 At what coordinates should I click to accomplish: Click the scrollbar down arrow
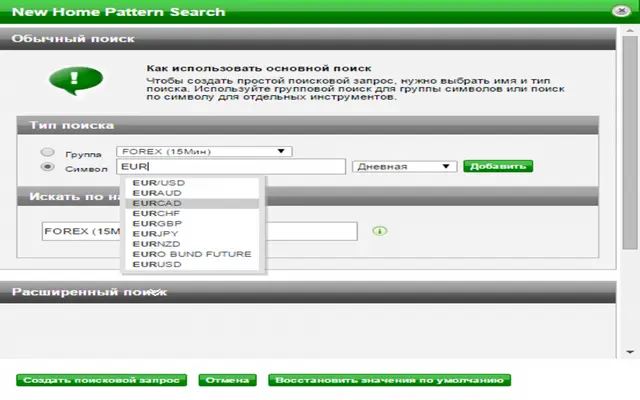point(630,351)
